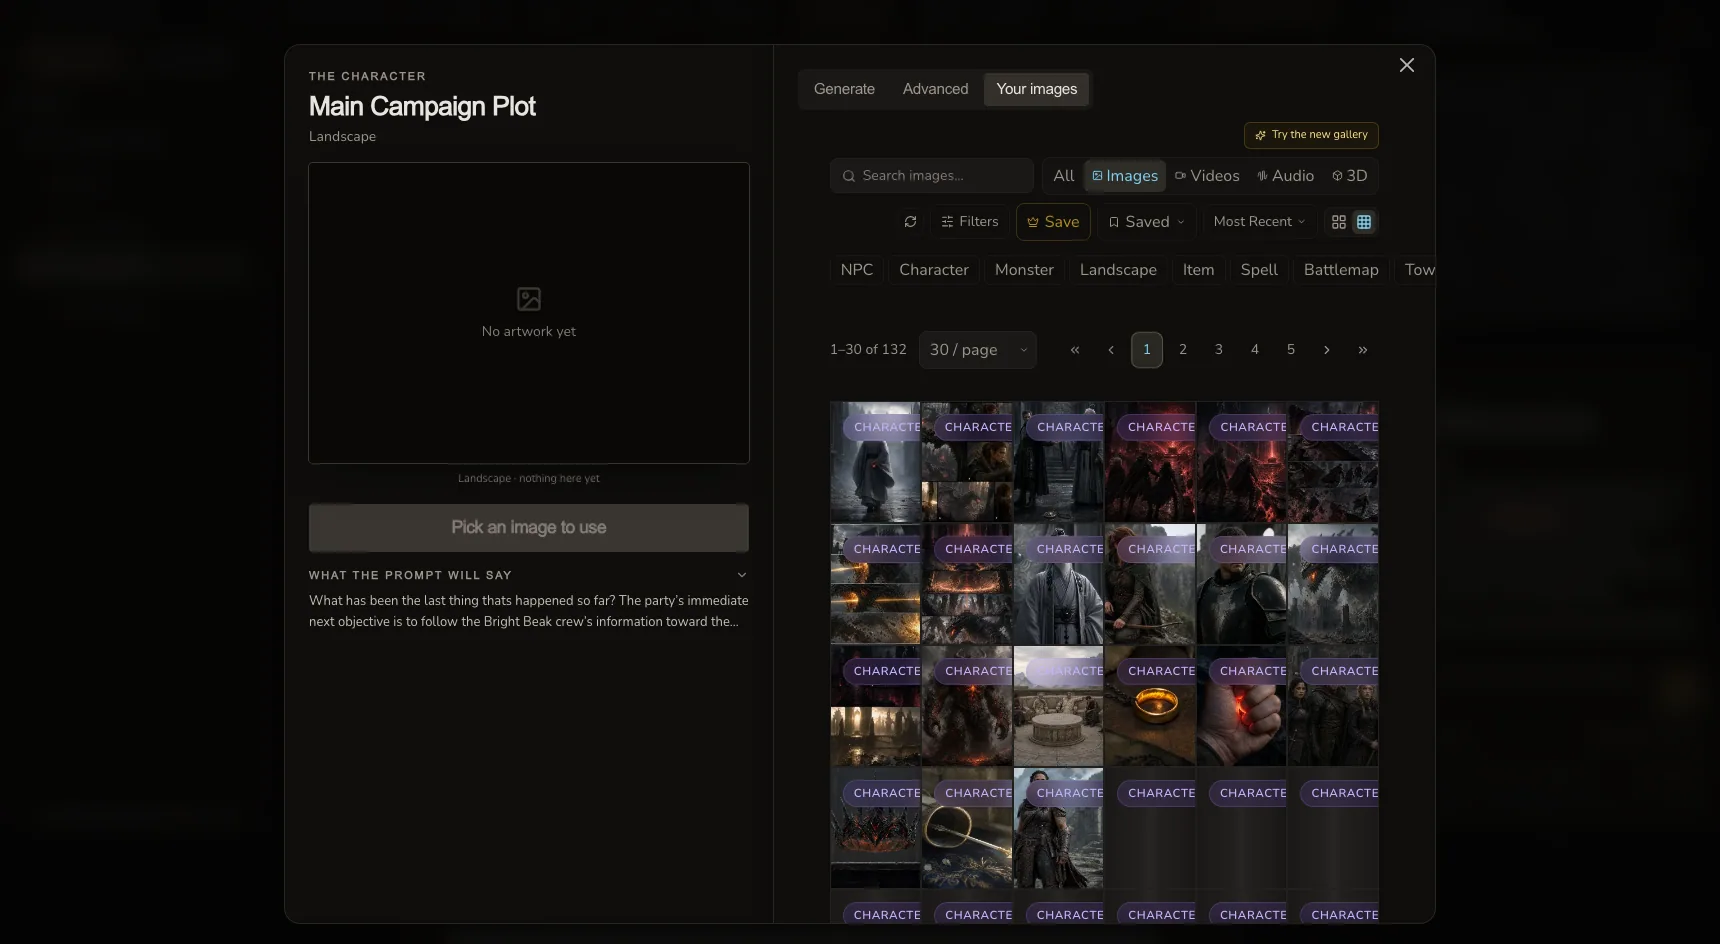This screenshot has width=1720, height=944.
Task: Switch to compact grid view icon
Action: pos(1364,222)
